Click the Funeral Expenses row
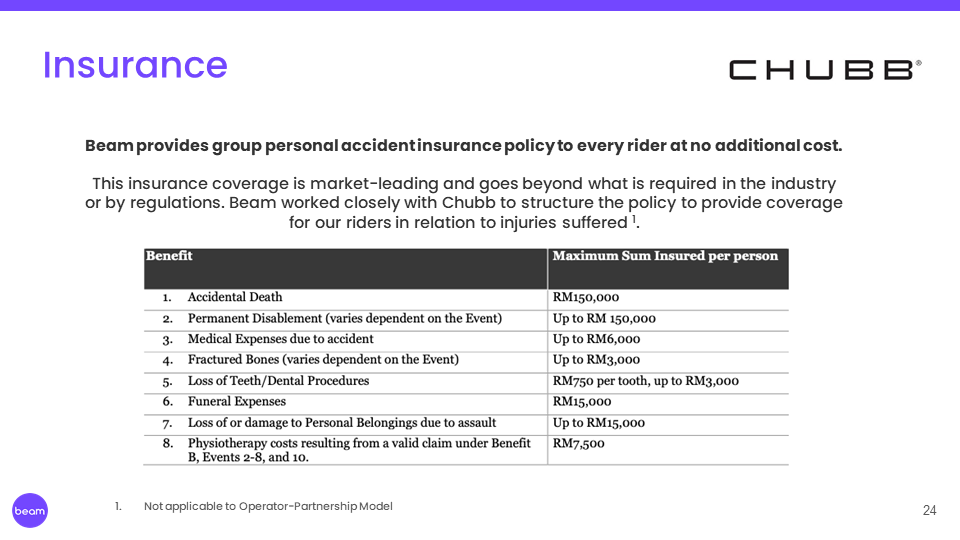 [236, 401]
